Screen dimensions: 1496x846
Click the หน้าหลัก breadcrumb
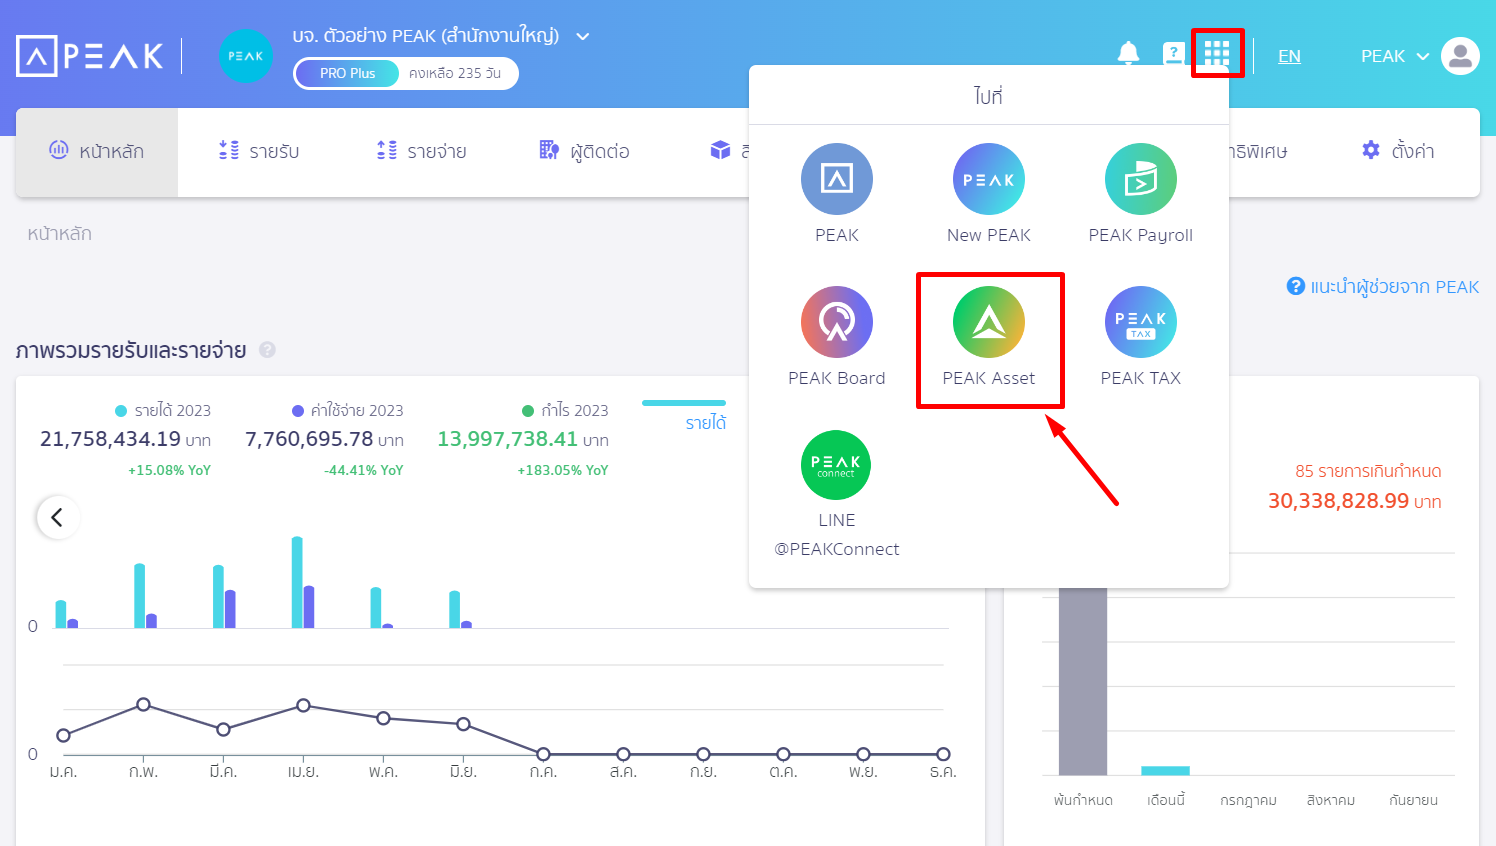[59, 233]
